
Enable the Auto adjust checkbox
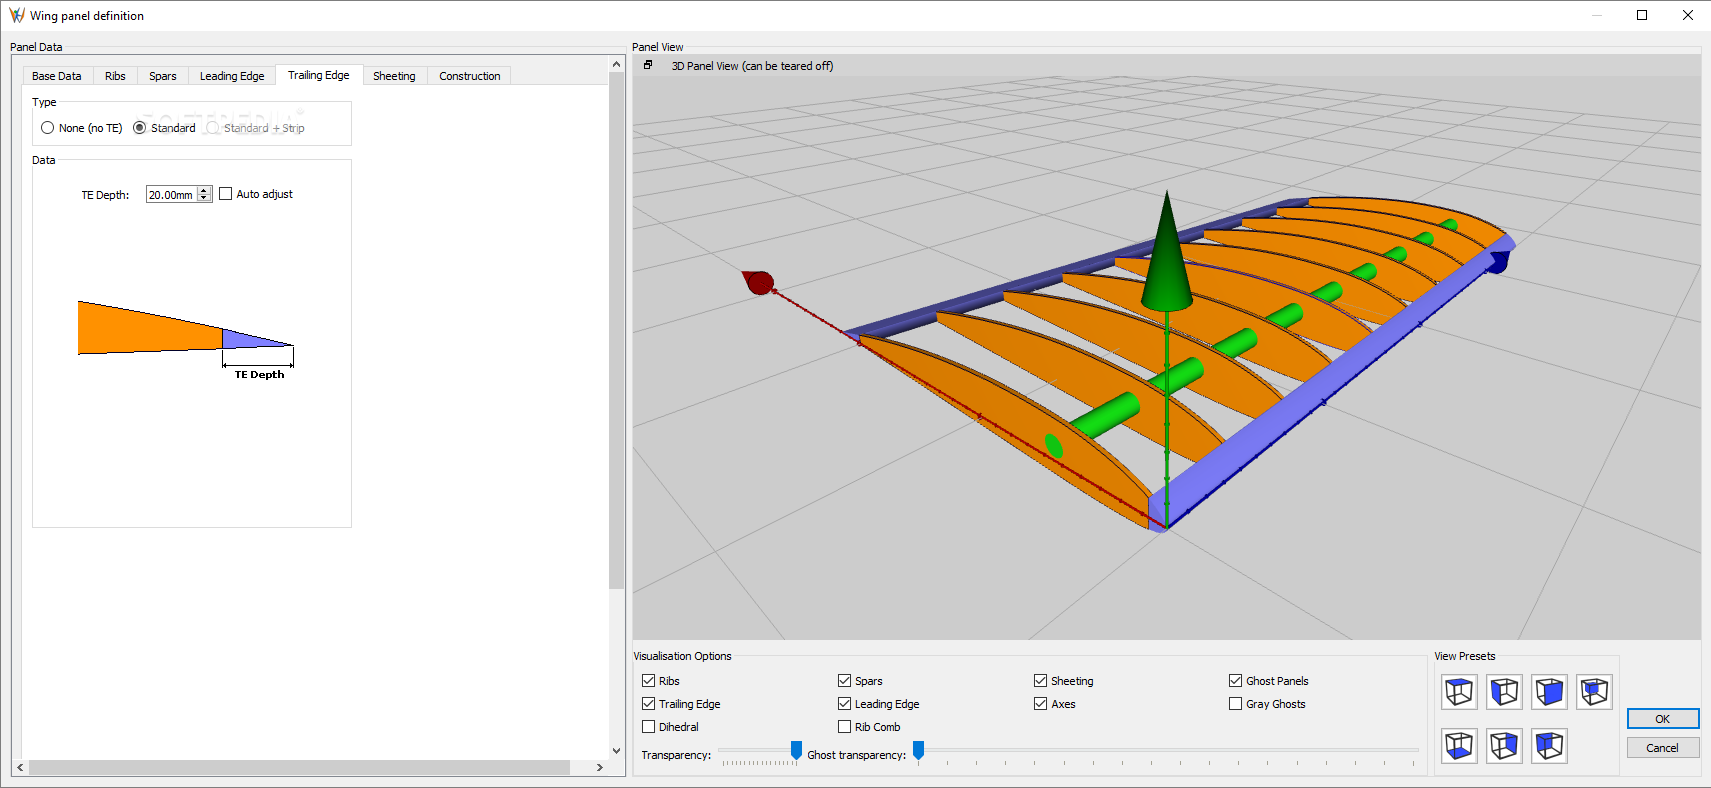[225, 194]
